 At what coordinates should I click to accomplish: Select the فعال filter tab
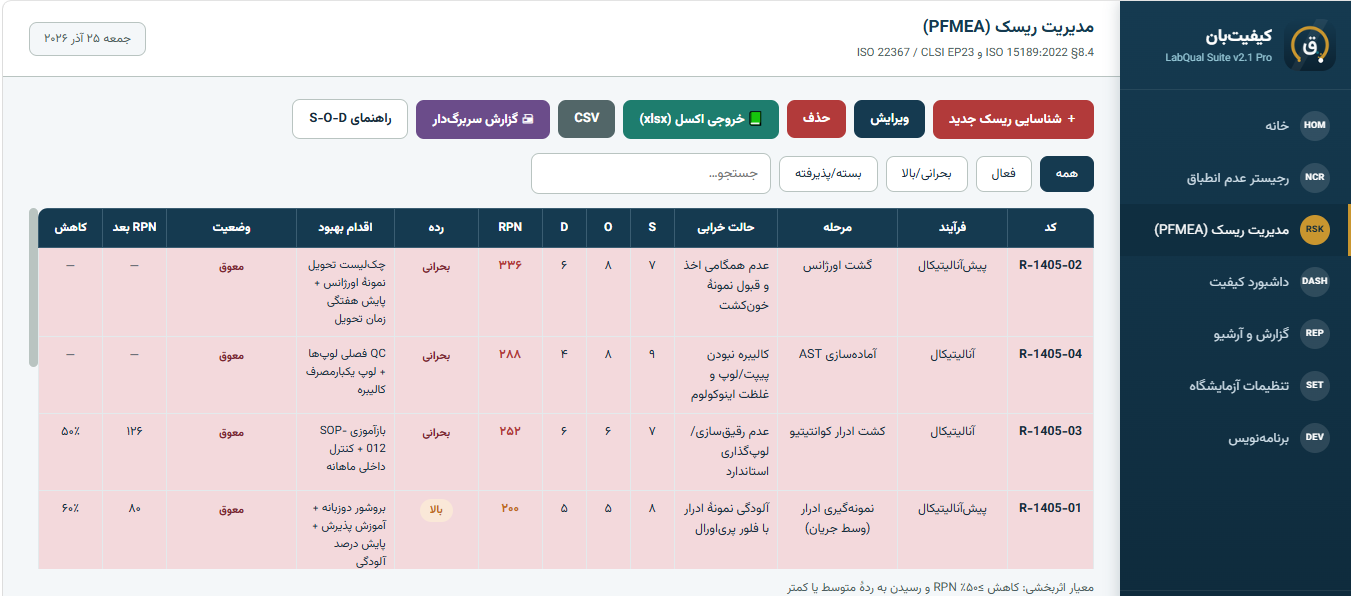click(x=1003, y=174)
